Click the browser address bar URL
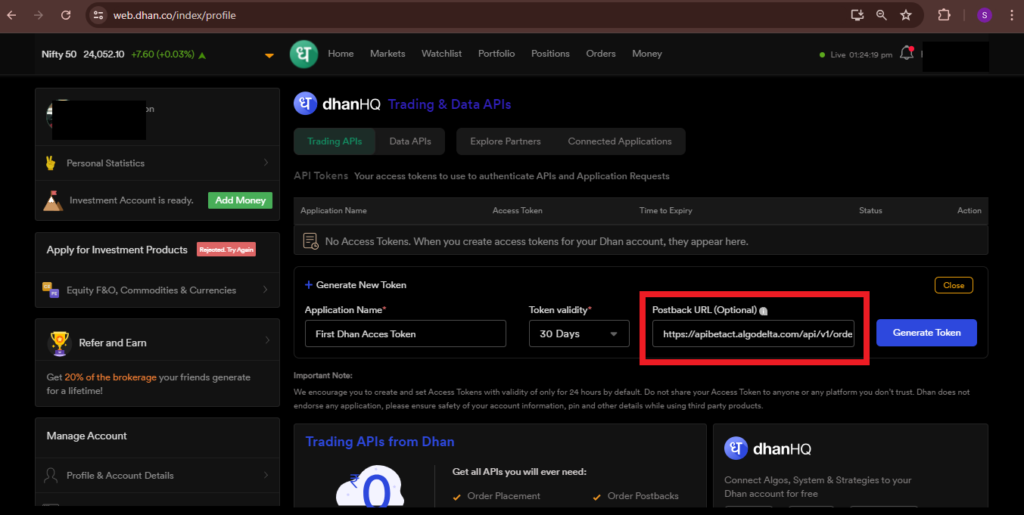The height and width of the screenshot is (515, 1024). pyautogui.click(x=174, y=15)
